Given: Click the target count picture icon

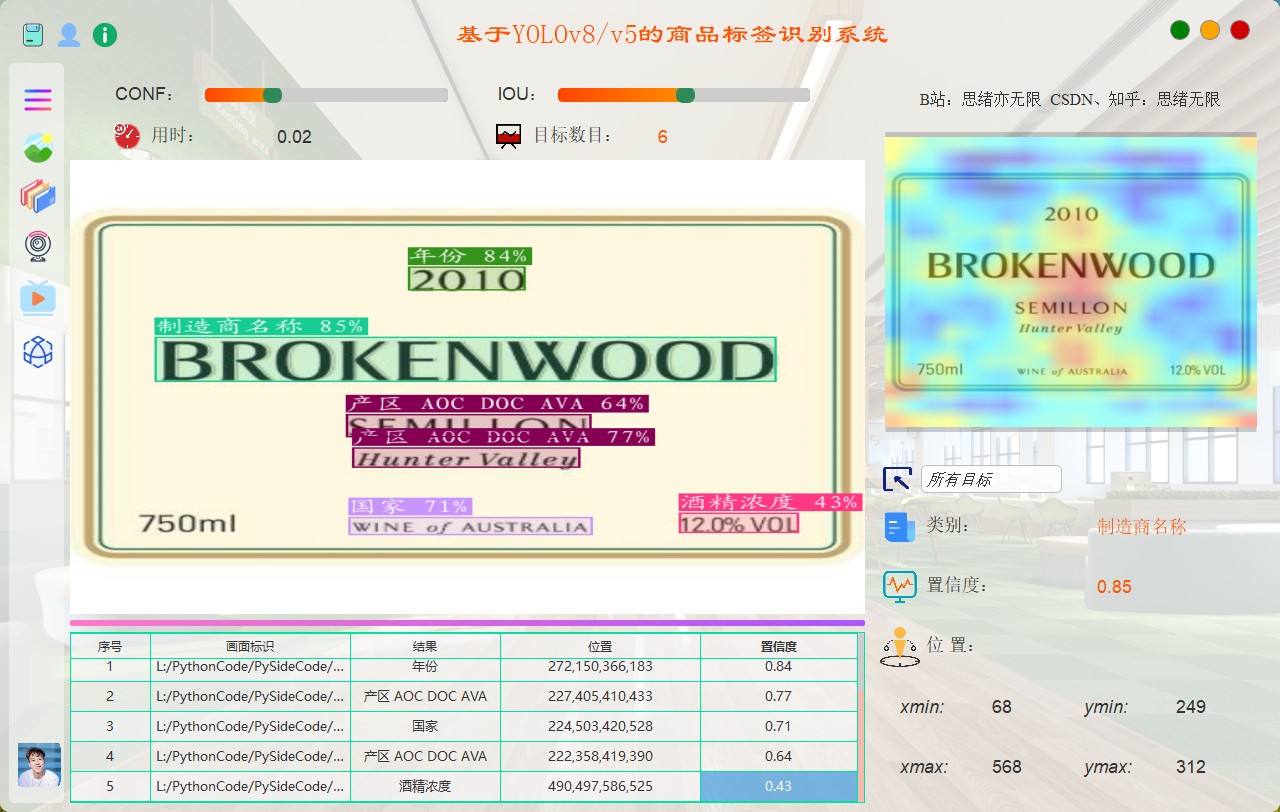Looking at the screenshot, I should [x=509, y=136].
